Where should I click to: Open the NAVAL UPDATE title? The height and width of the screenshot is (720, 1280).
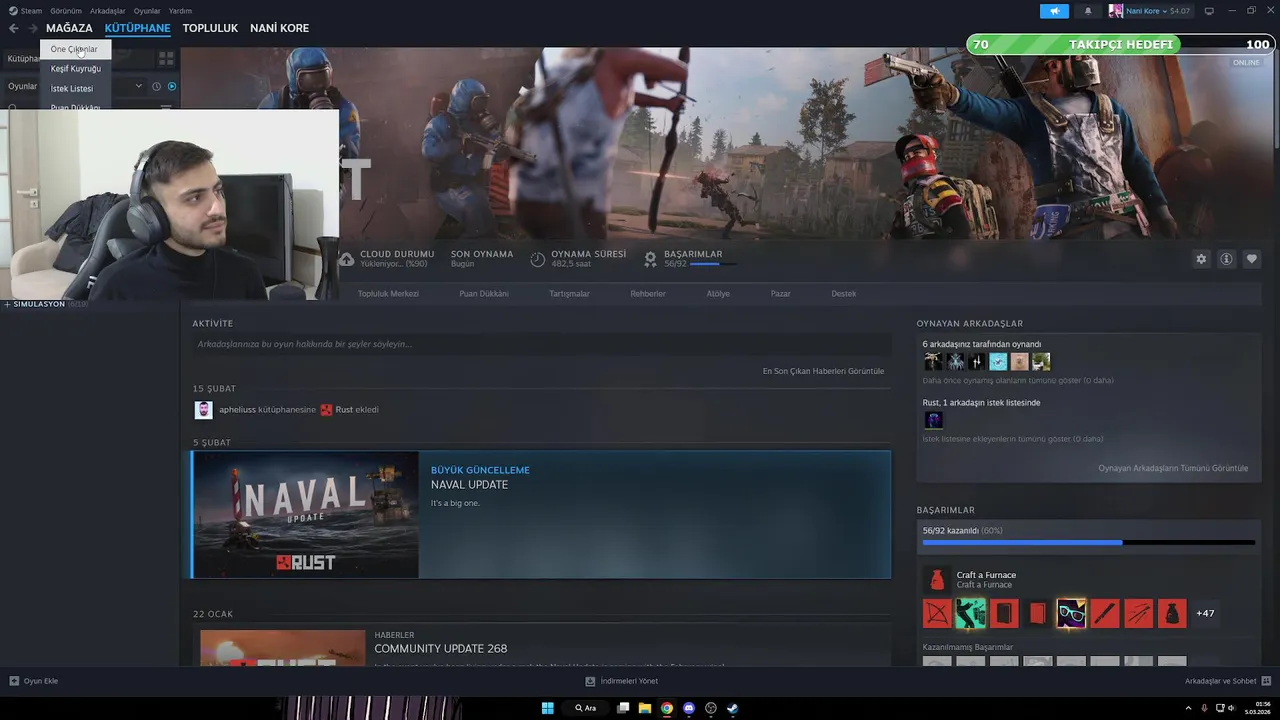469,485
